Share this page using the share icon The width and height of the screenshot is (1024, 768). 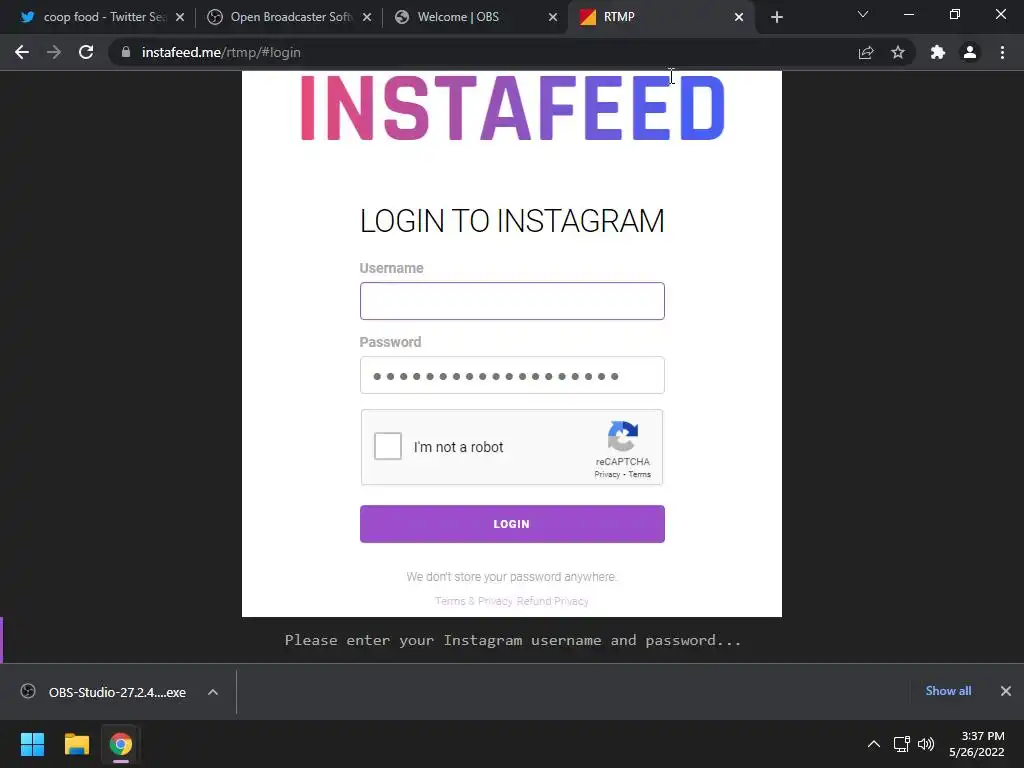[866, 52]
